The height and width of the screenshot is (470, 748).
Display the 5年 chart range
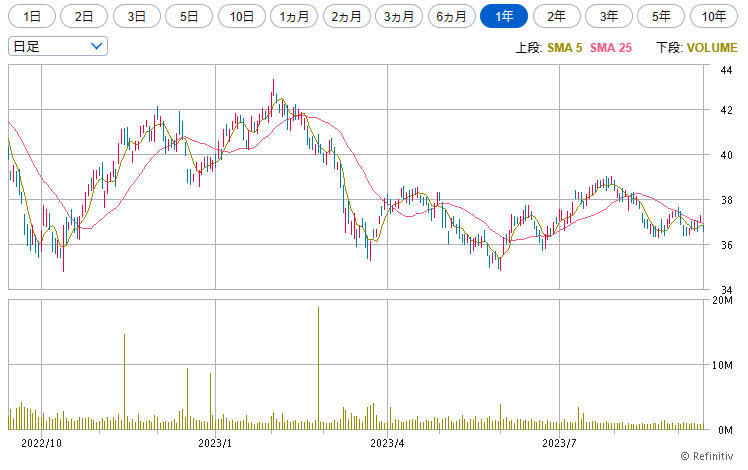pyautogui.click(x=661, y=16)
